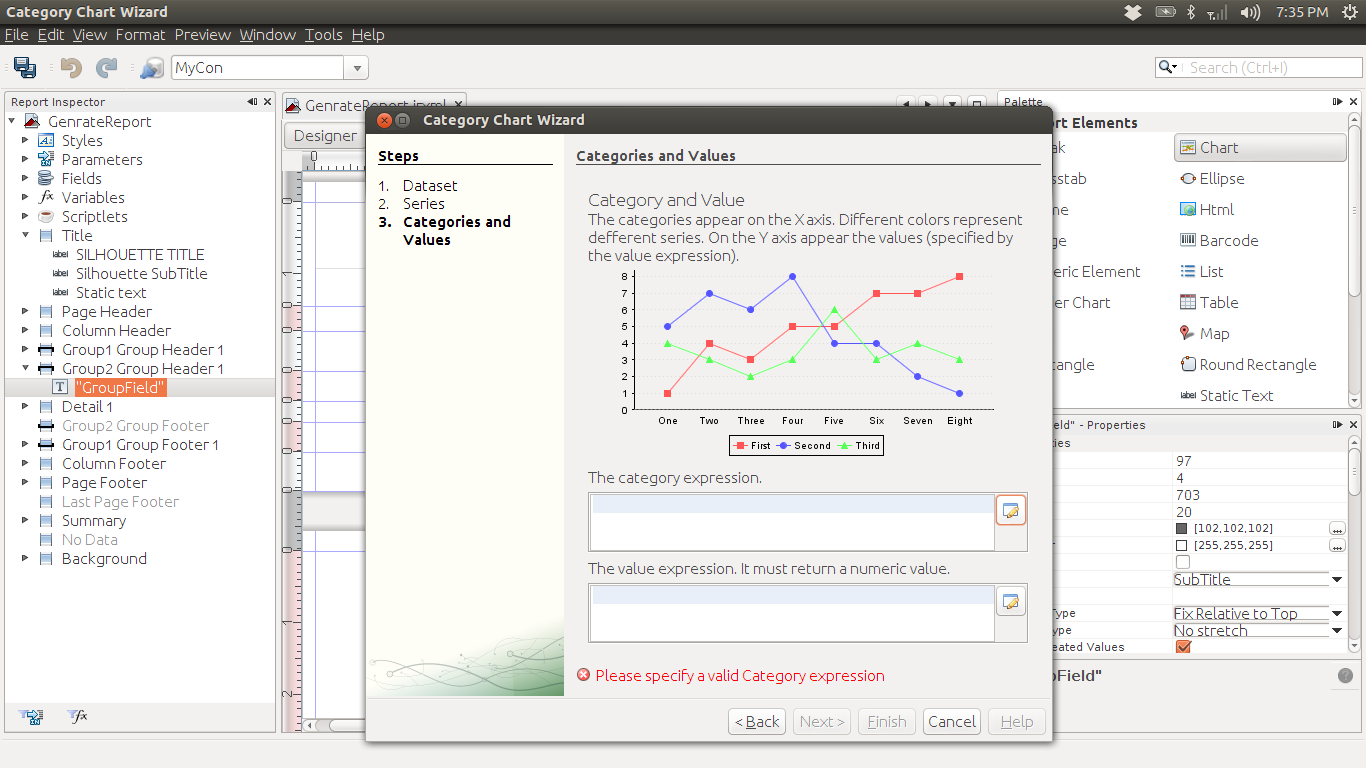Screen dimensions: 1366x768
Task: Check the transparent background checkbox in Properties
Action: click(1183, 561)
